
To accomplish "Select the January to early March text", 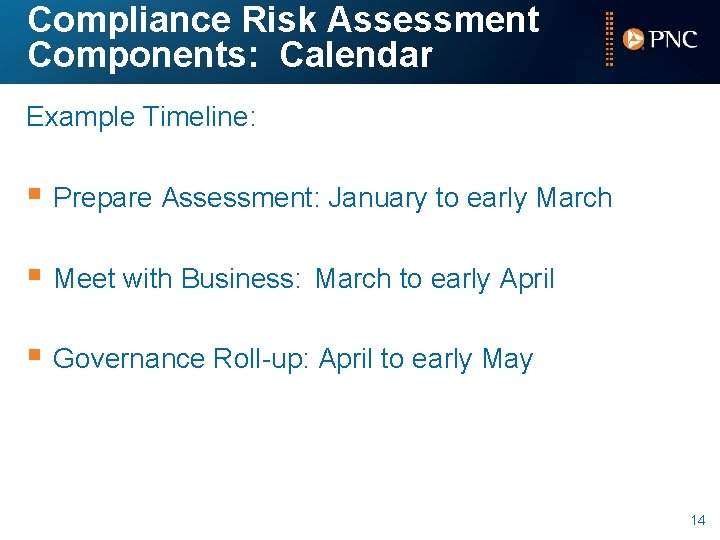I will pos(470,198).
